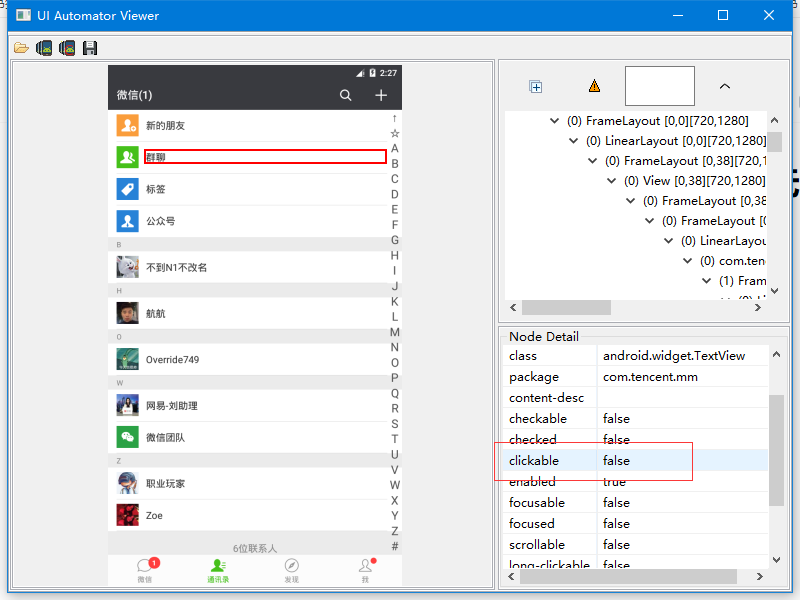
Task: Jump to letter A in index bar
Action: pos(394,148)
